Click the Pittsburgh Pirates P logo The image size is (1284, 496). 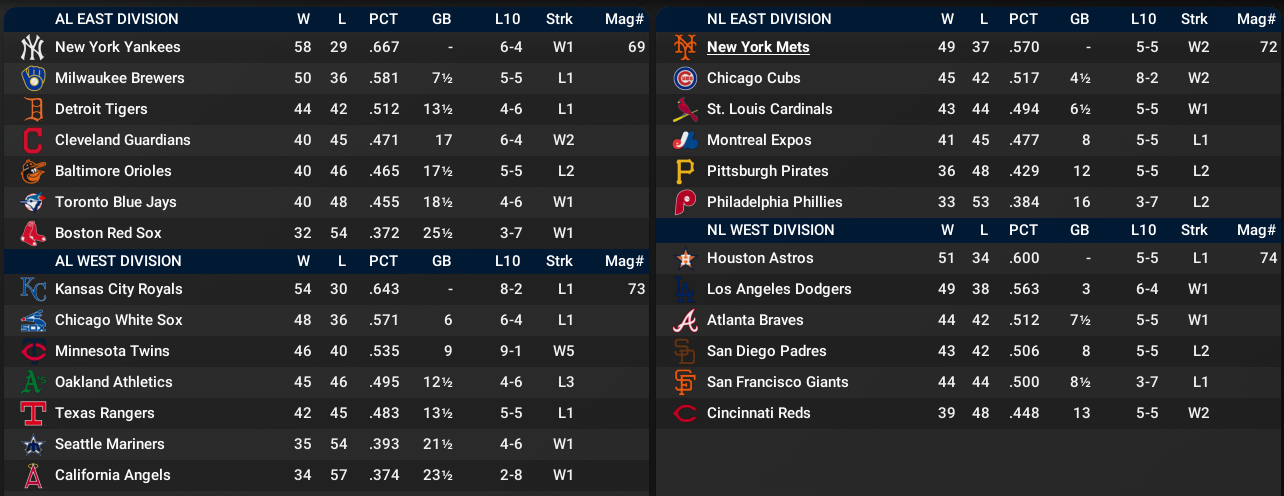click(x=685, y=171)
